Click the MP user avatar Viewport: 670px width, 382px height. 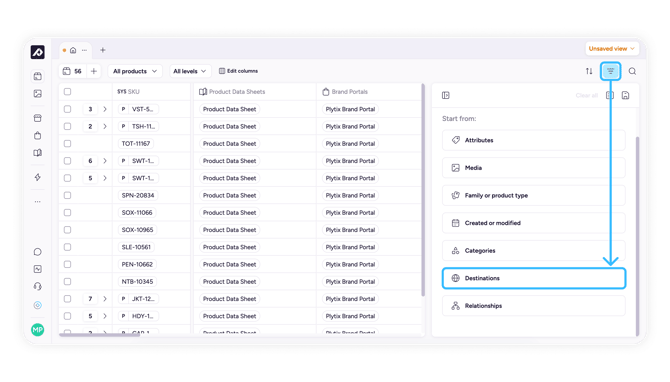pyautogui.click(x=38, y=329)
